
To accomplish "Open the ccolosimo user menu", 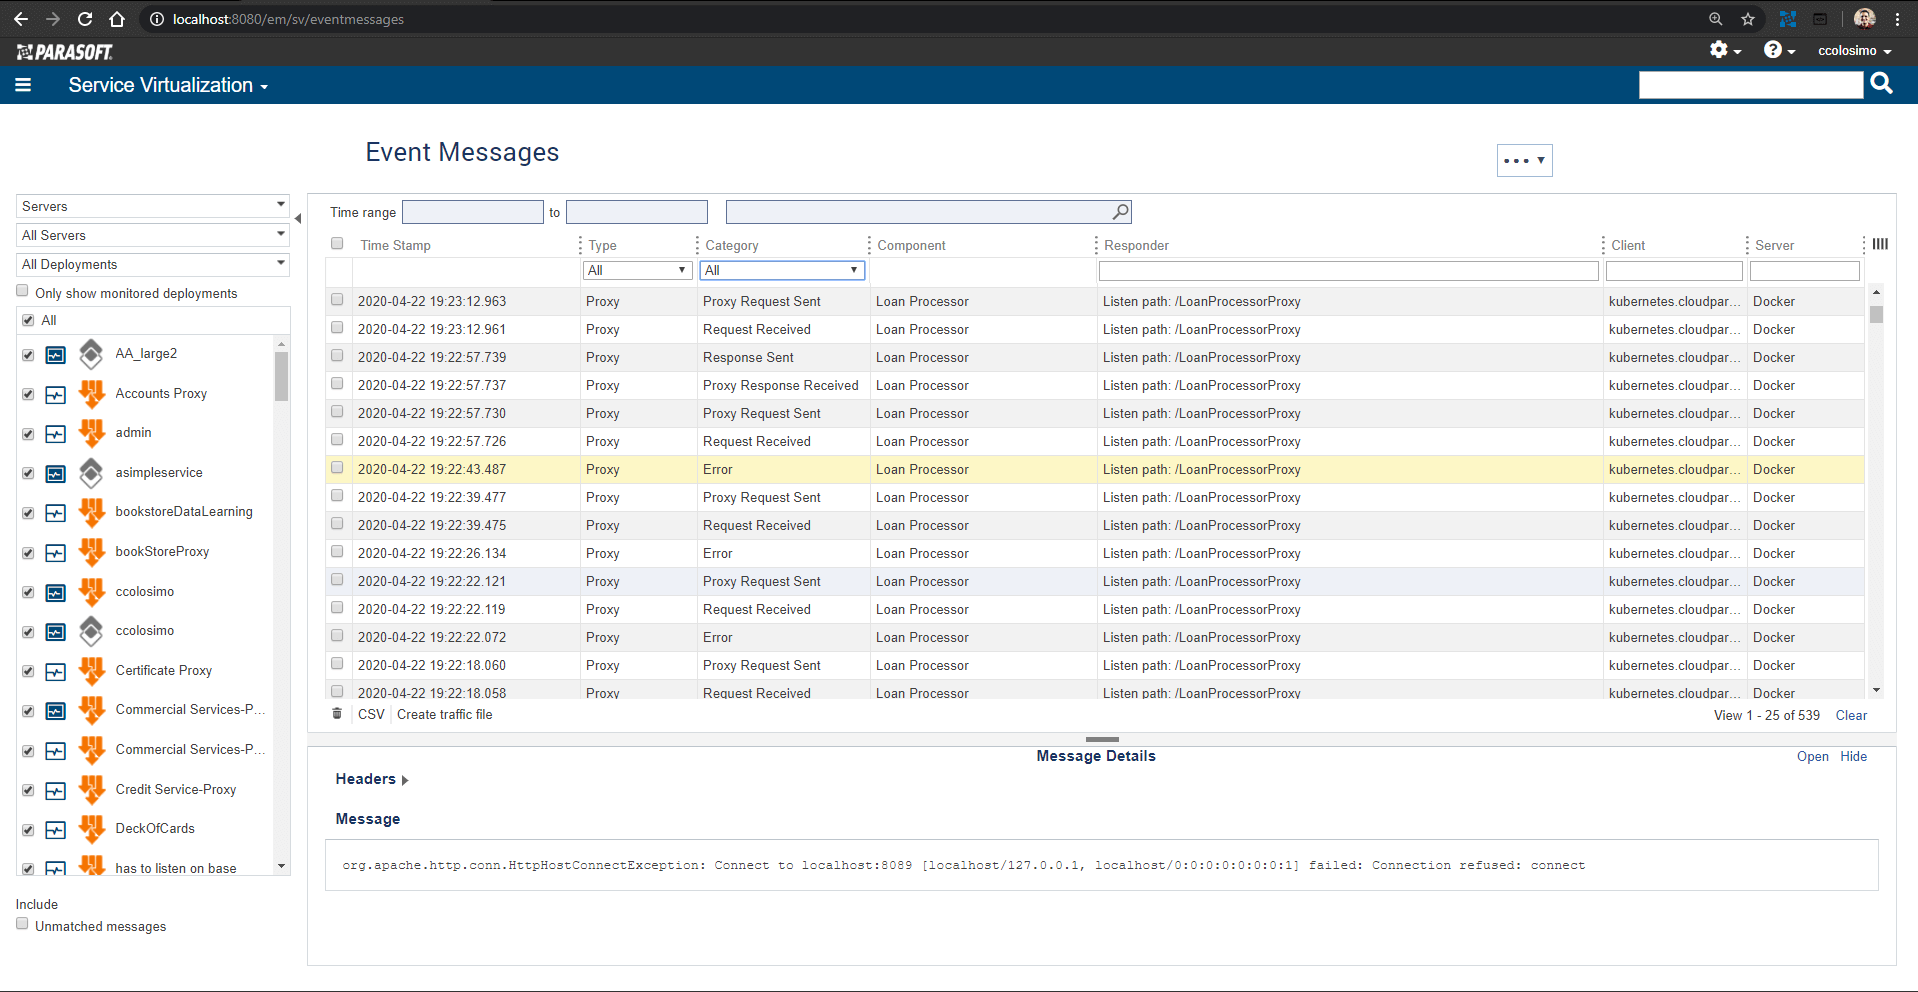I will [x=1854, y=51].
